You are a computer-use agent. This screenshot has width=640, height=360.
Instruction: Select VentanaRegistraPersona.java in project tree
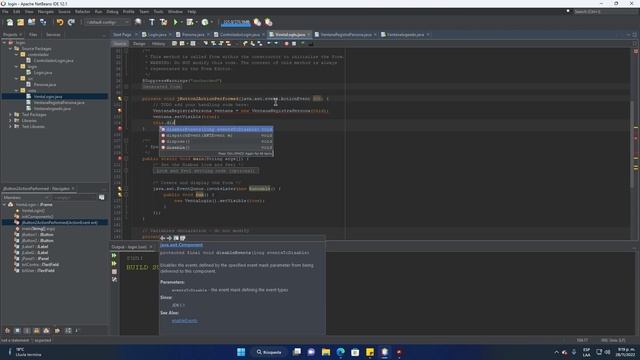[x=59, y=102]
